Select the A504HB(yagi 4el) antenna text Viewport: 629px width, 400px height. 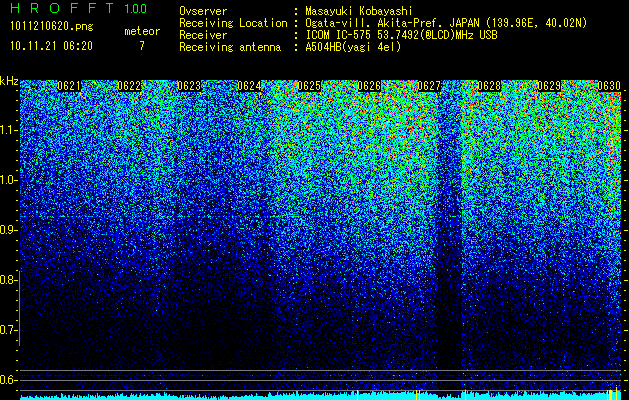click(x=353, y=47)
